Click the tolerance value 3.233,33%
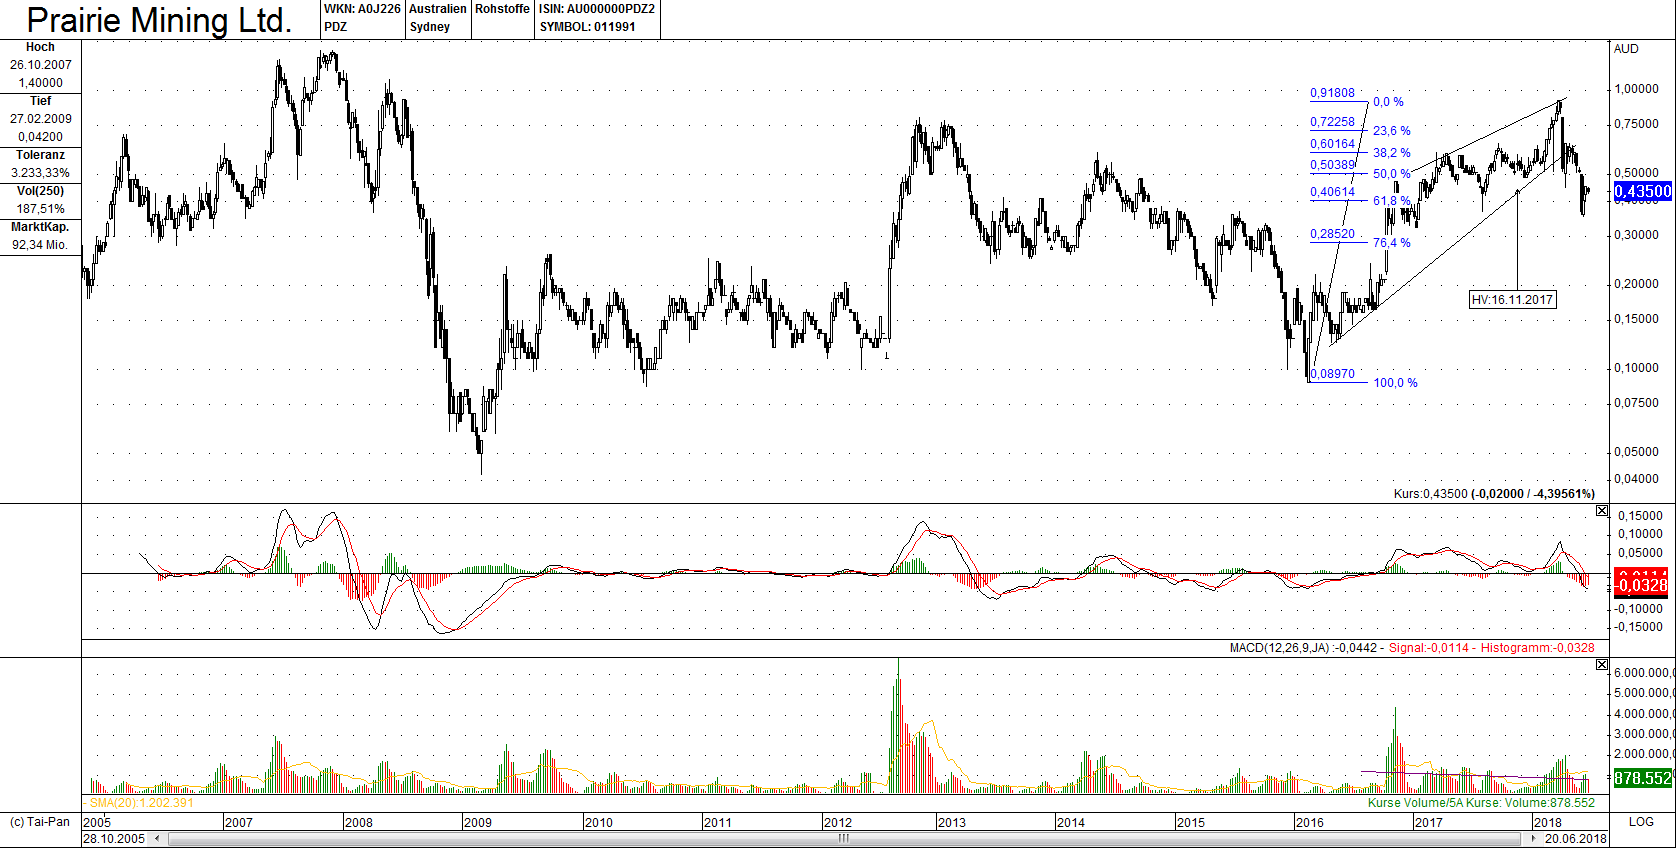Image resolution: width=1676 pixels, height=848 pixels. [x=41, y=173]
